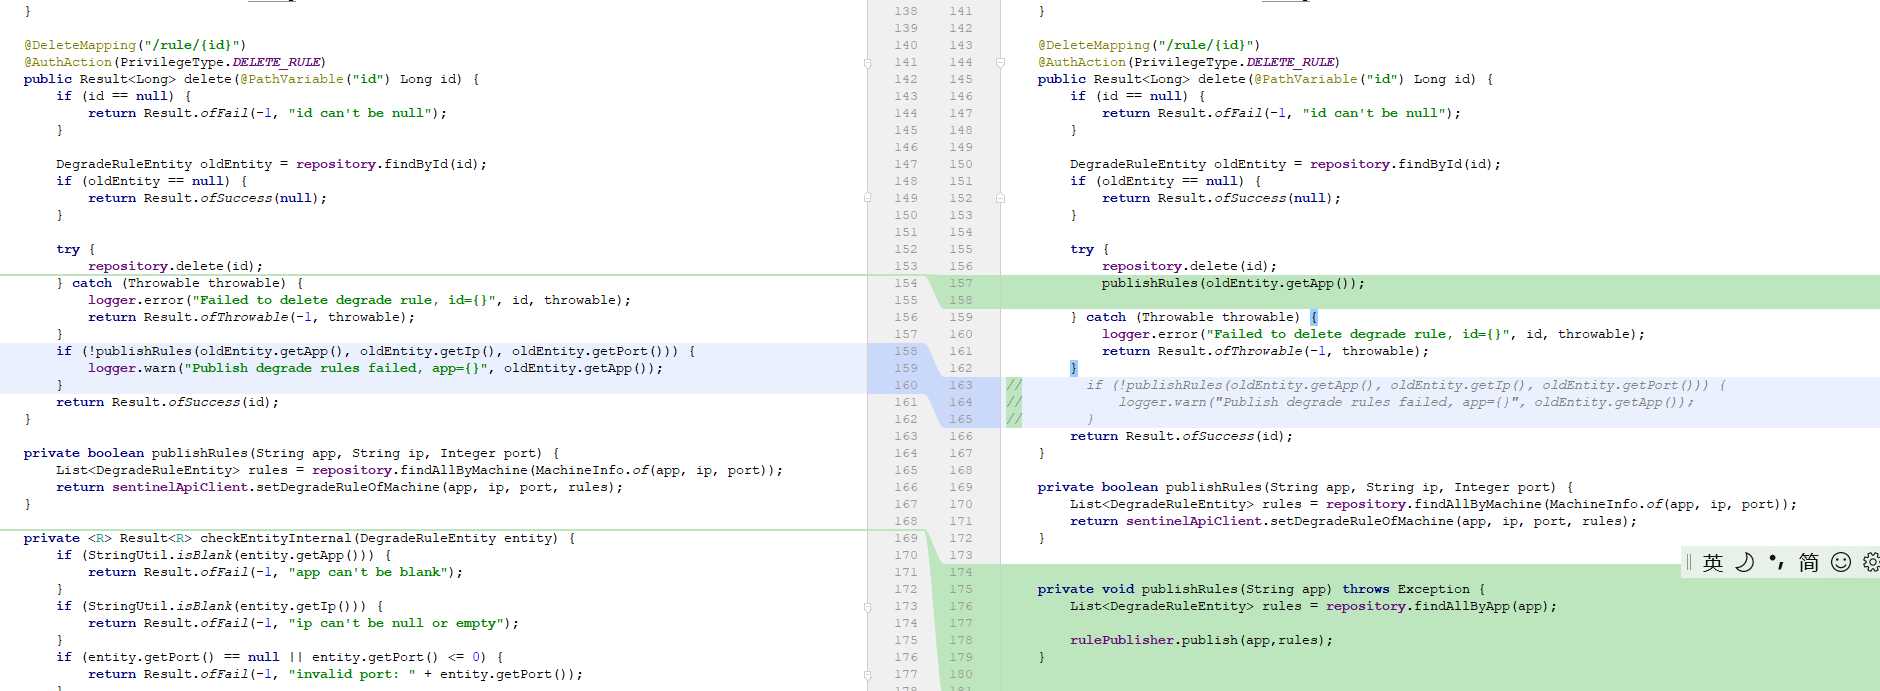
Task: Open IME settings gear icon
Action: pos(1870,562)
